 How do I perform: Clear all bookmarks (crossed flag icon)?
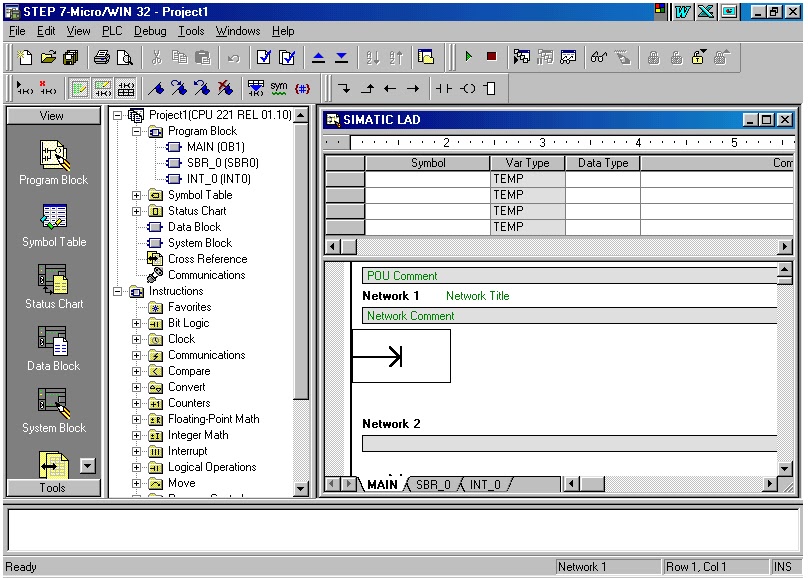point(225,89)
